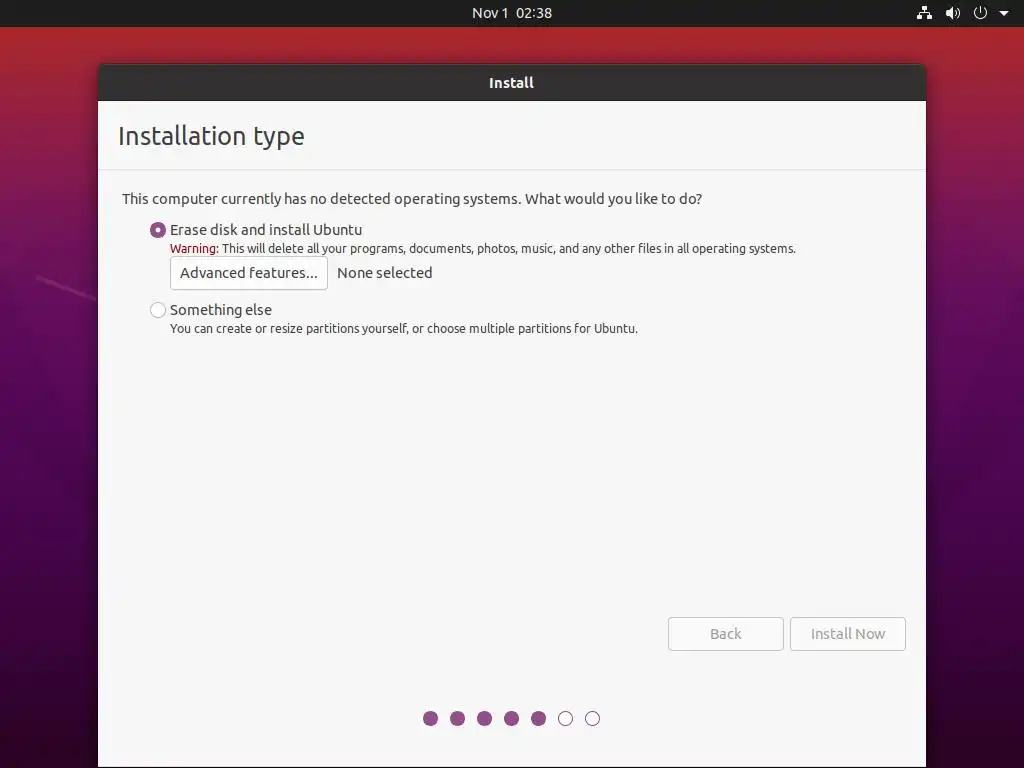Click the Install window title bar
This screenshot has height=768, width=1024.
tap(512, 83)
